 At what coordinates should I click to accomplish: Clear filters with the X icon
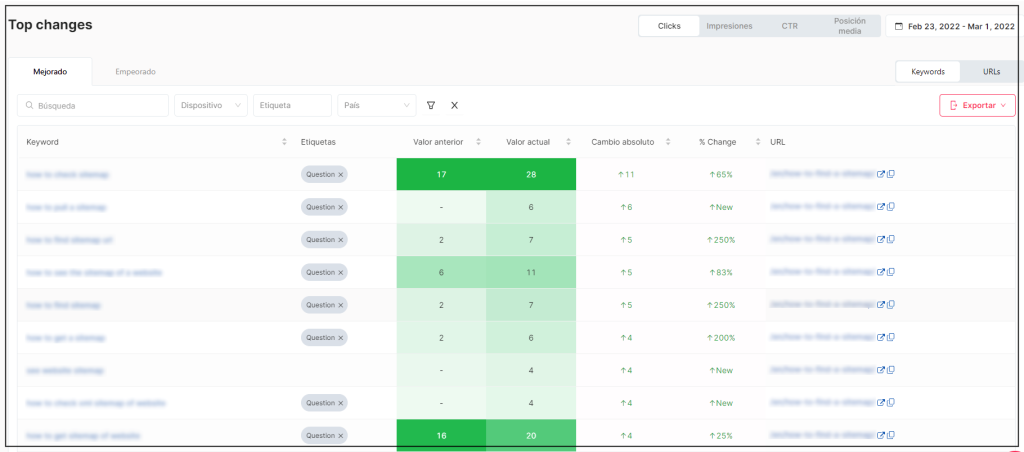point(454,105)
